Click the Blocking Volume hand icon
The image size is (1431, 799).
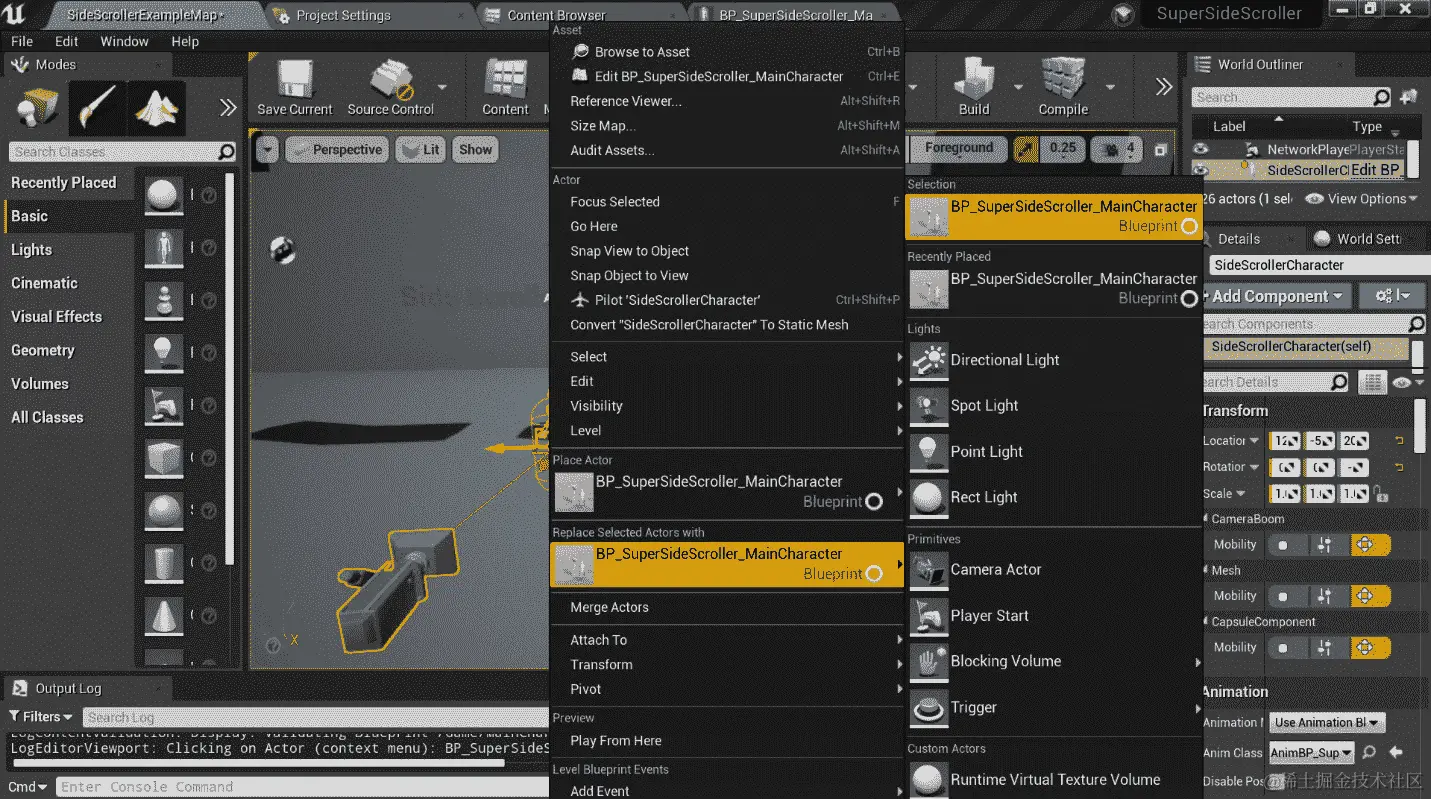[929, 662]
